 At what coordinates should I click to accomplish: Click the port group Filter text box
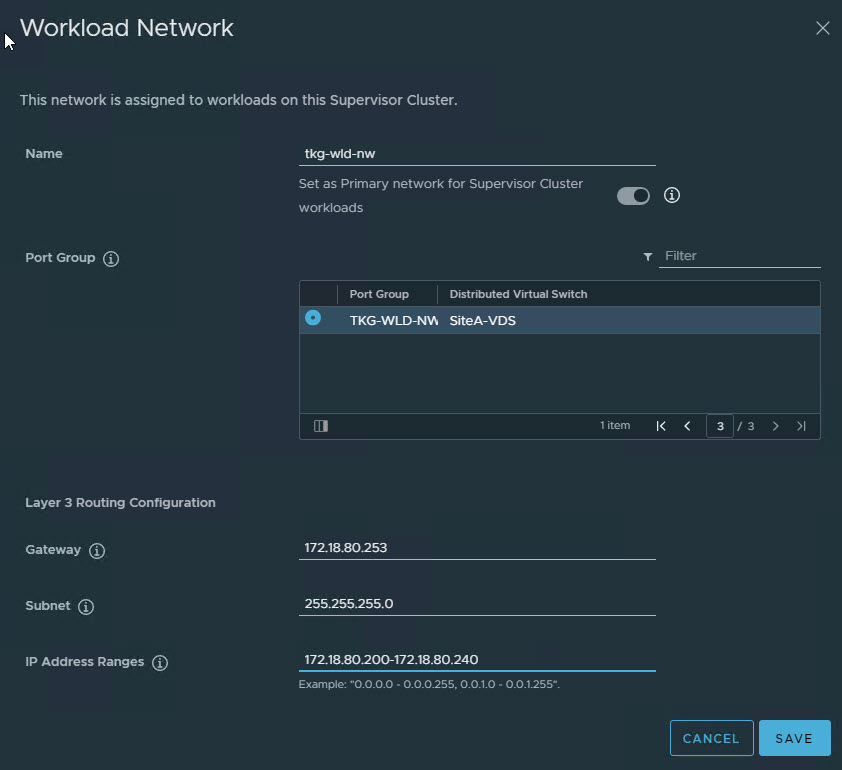(741, 256)
